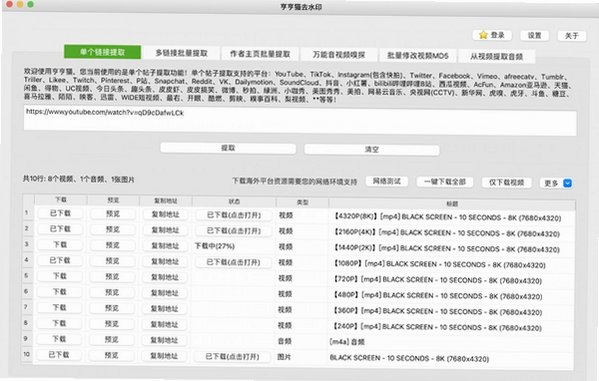Click the 提取 extract button

pos(228,148)
